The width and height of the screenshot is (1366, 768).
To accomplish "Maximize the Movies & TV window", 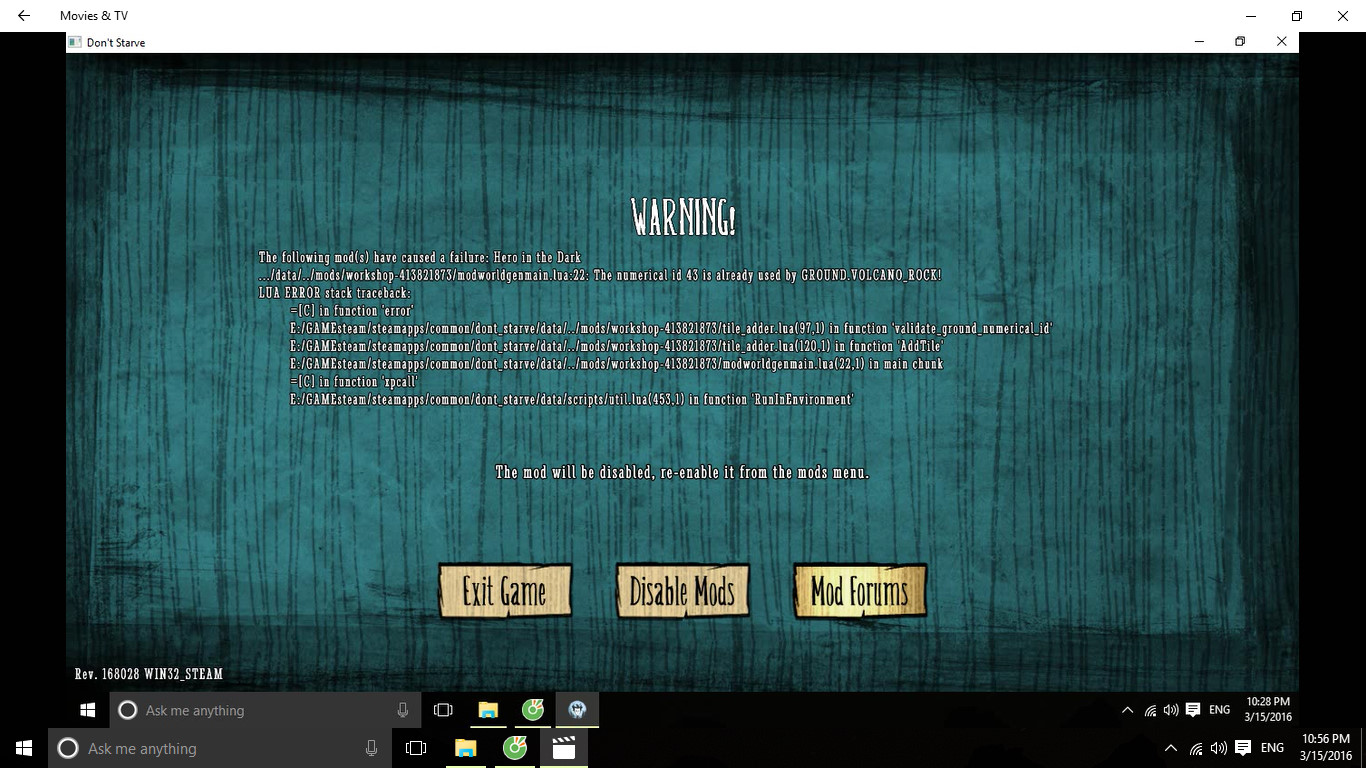I will click(1297, 16).
